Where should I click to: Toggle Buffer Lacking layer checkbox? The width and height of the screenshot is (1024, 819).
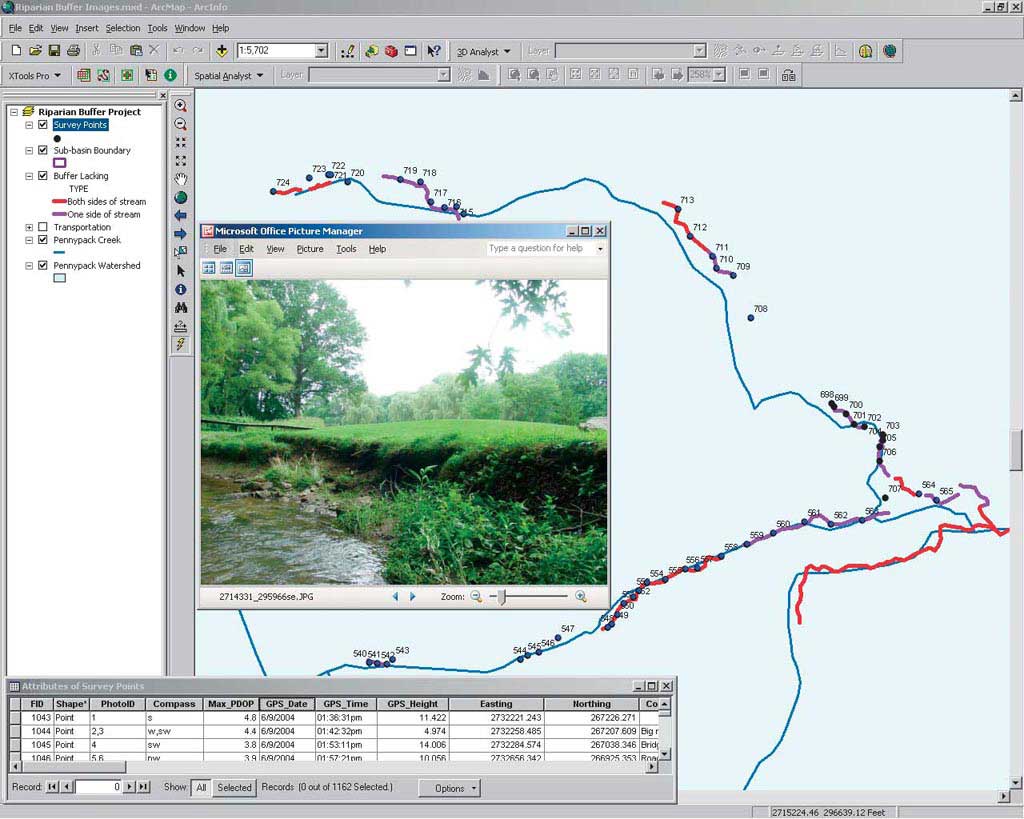point(43,176)
